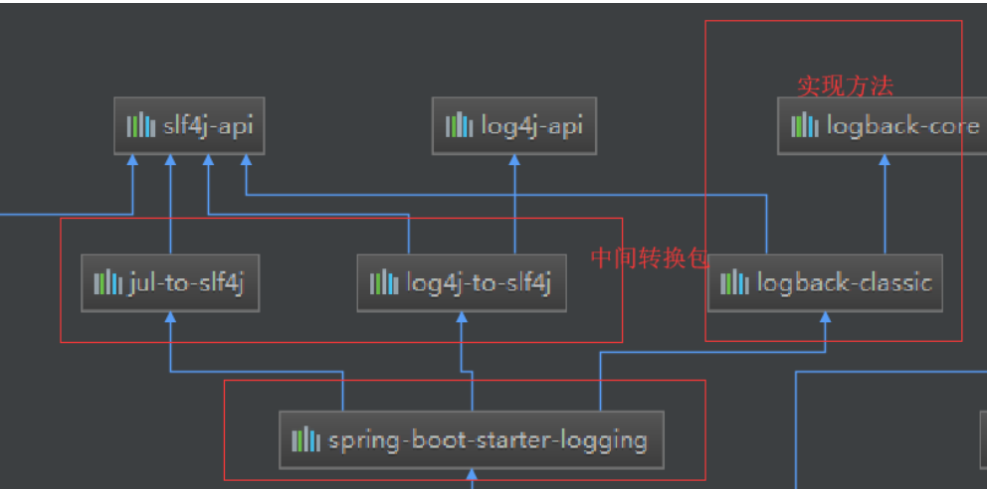This screenshot has width=987, height=489.
Task: Select the spring-boot-starter-logging node
Action: 471,440
